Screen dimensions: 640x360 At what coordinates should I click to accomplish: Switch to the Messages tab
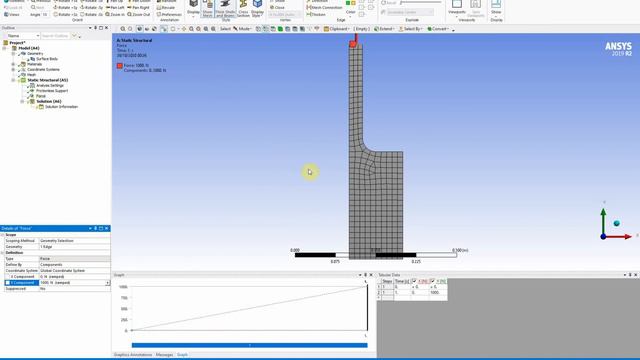pos(164,355)
